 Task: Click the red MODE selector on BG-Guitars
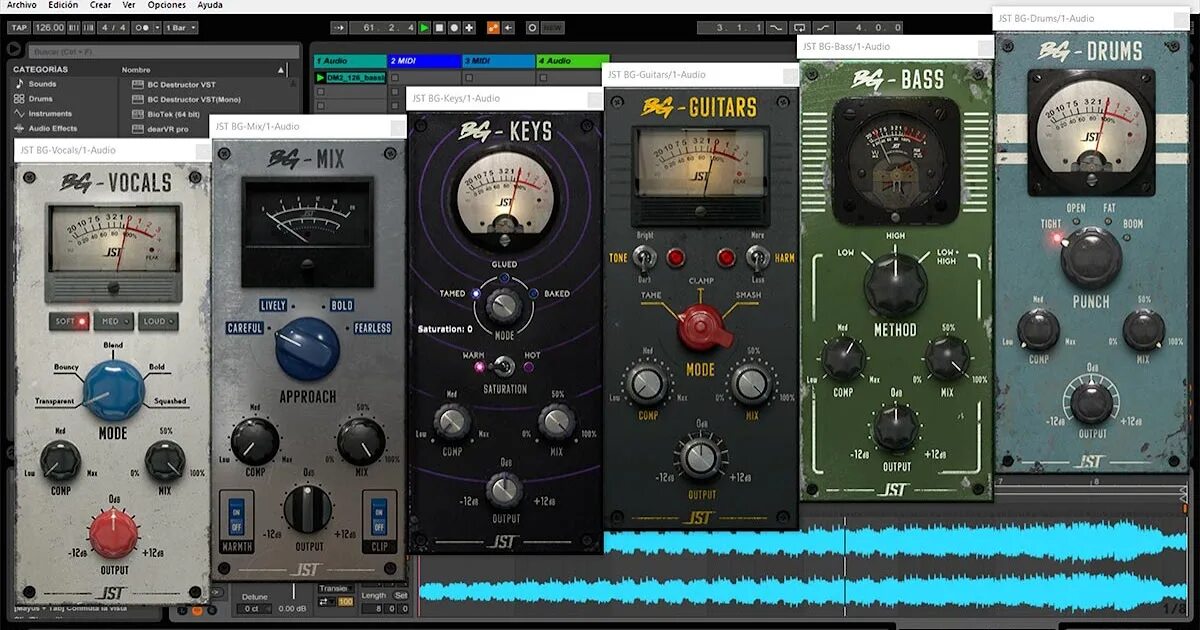pyautogui.click(x=702, y=326)
